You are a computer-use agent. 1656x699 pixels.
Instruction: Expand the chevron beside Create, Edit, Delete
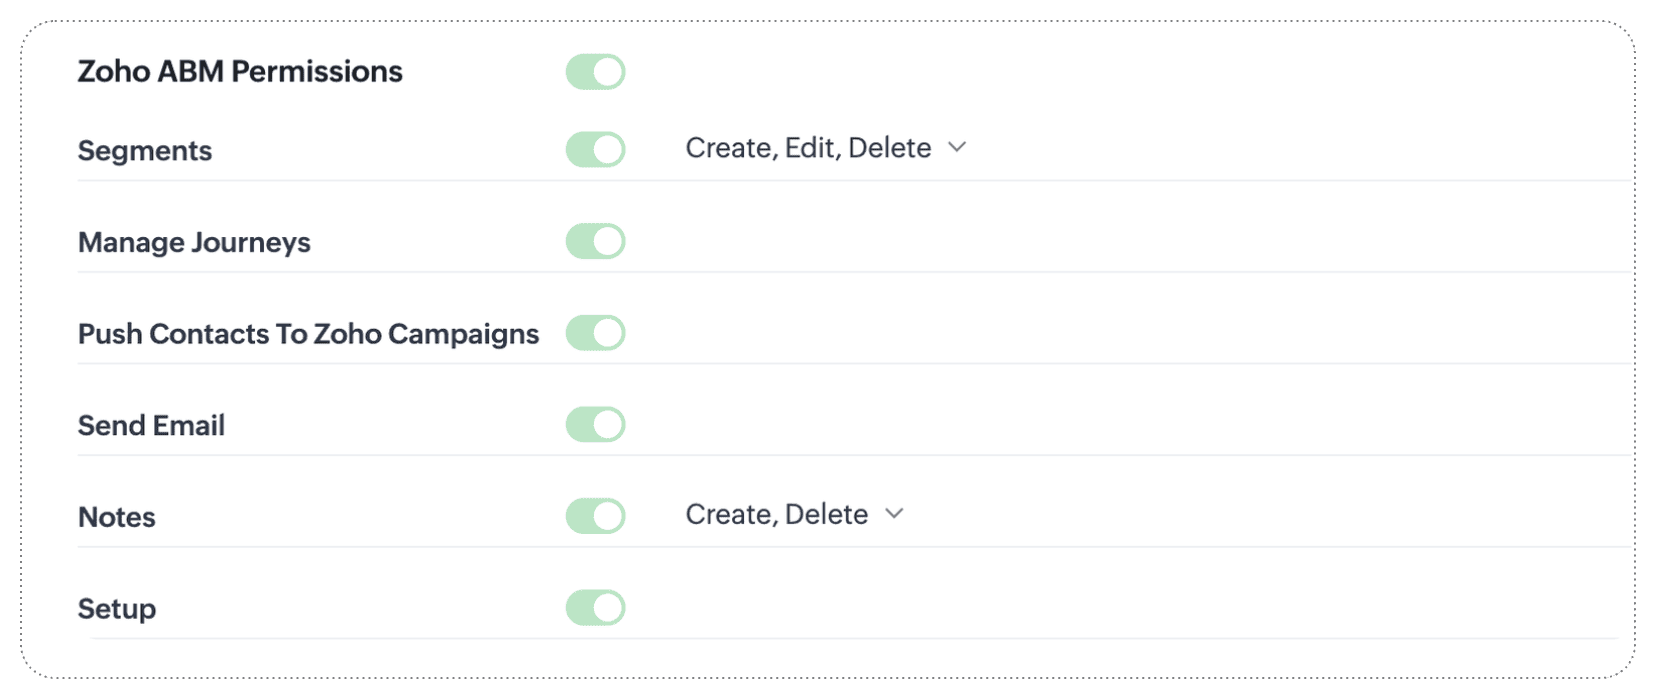tap(957, 147)
